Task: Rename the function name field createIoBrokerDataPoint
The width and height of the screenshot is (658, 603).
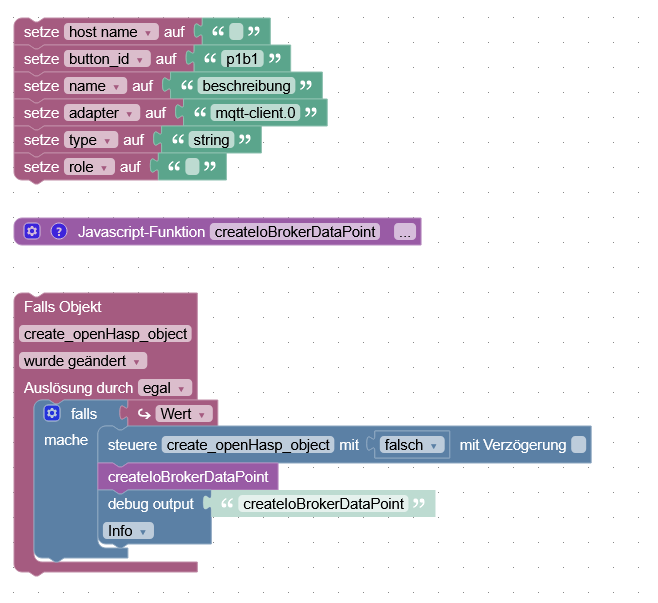Action: pos(295,232)
